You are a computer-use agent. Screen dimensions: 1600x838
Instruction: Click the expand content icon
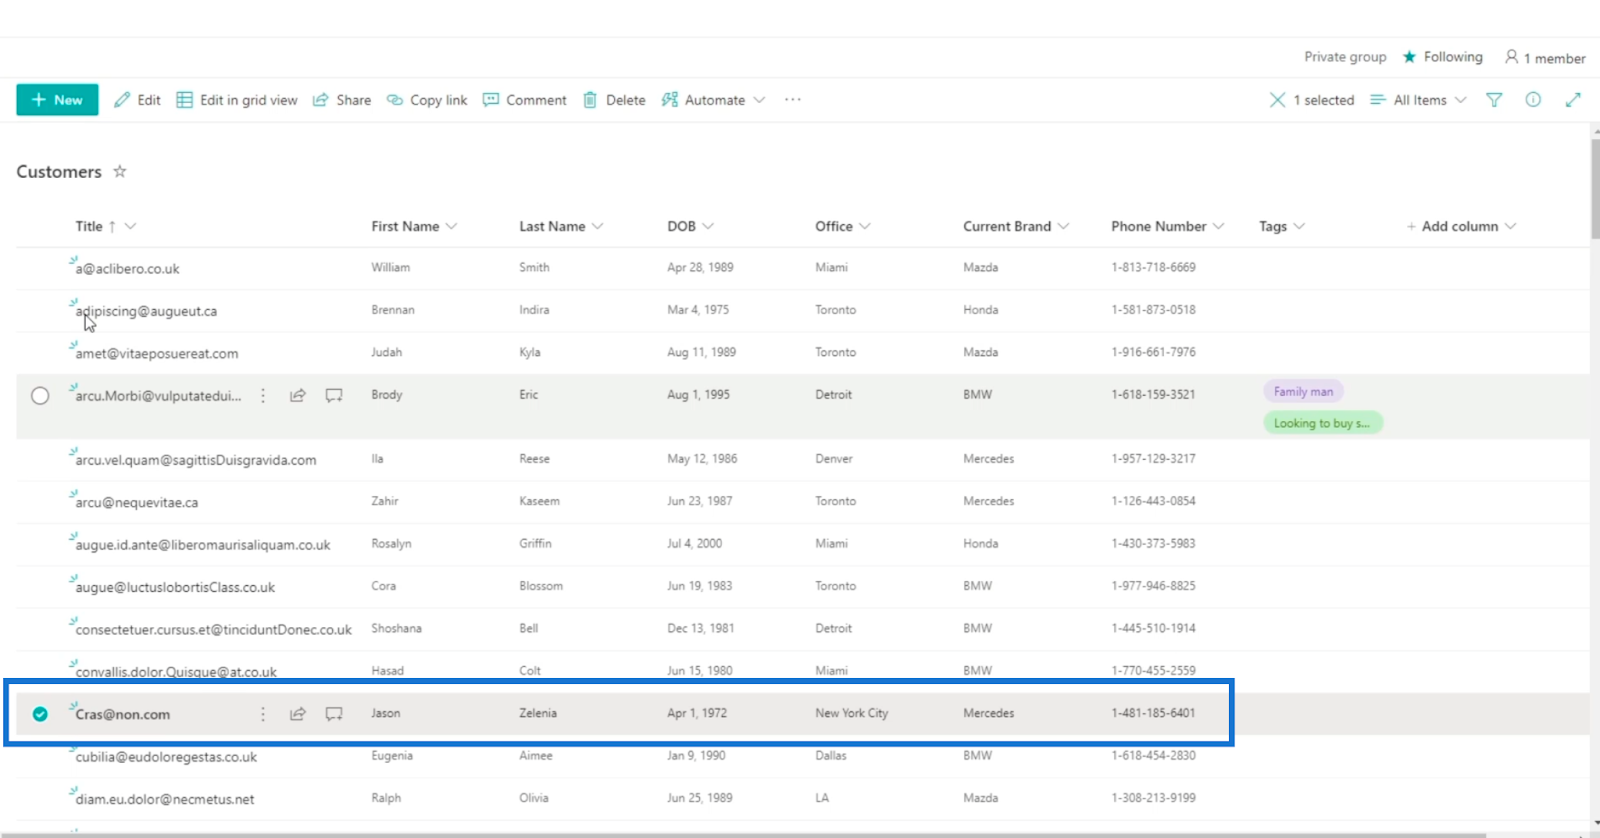click(1573, 100)
